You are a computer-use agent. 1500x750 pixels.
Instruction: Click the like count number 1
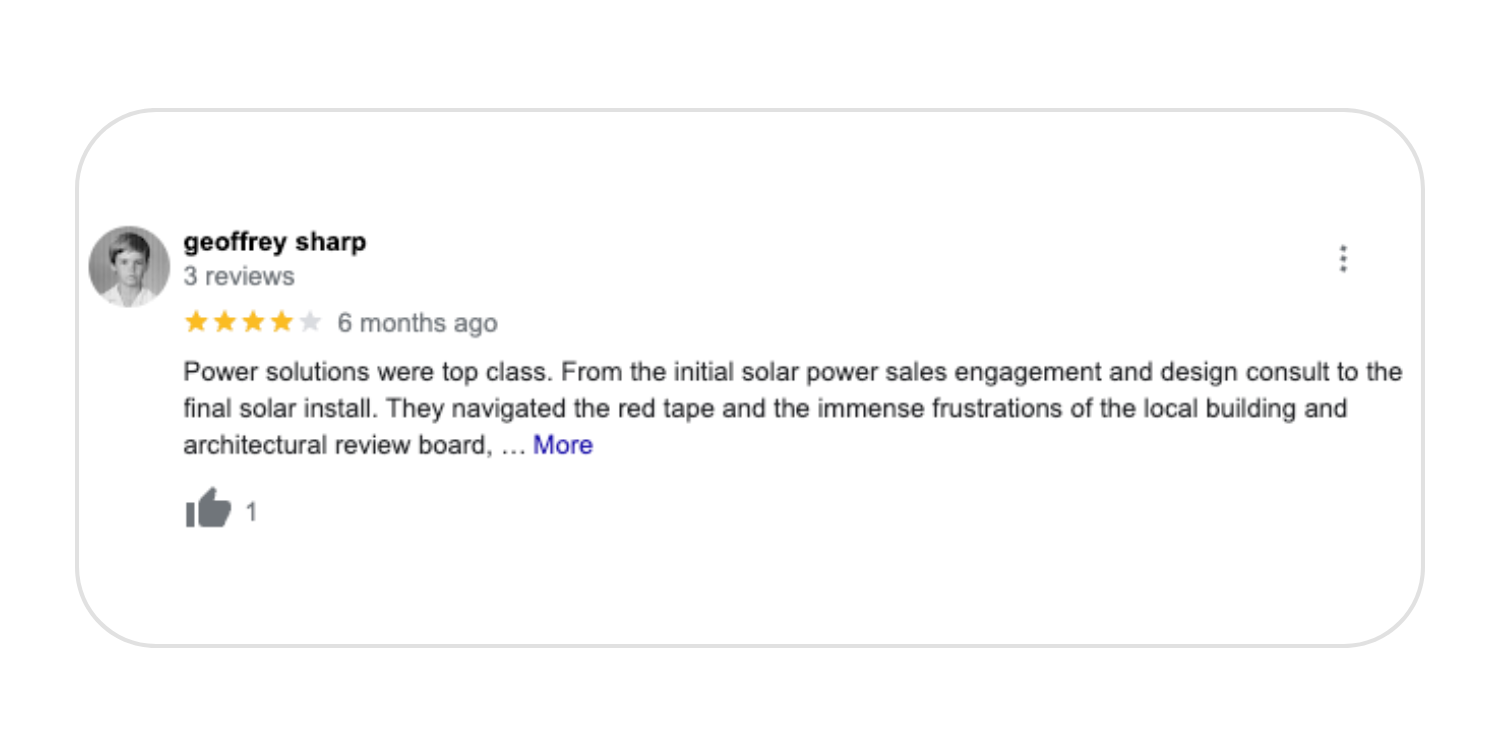coord(251,512)
